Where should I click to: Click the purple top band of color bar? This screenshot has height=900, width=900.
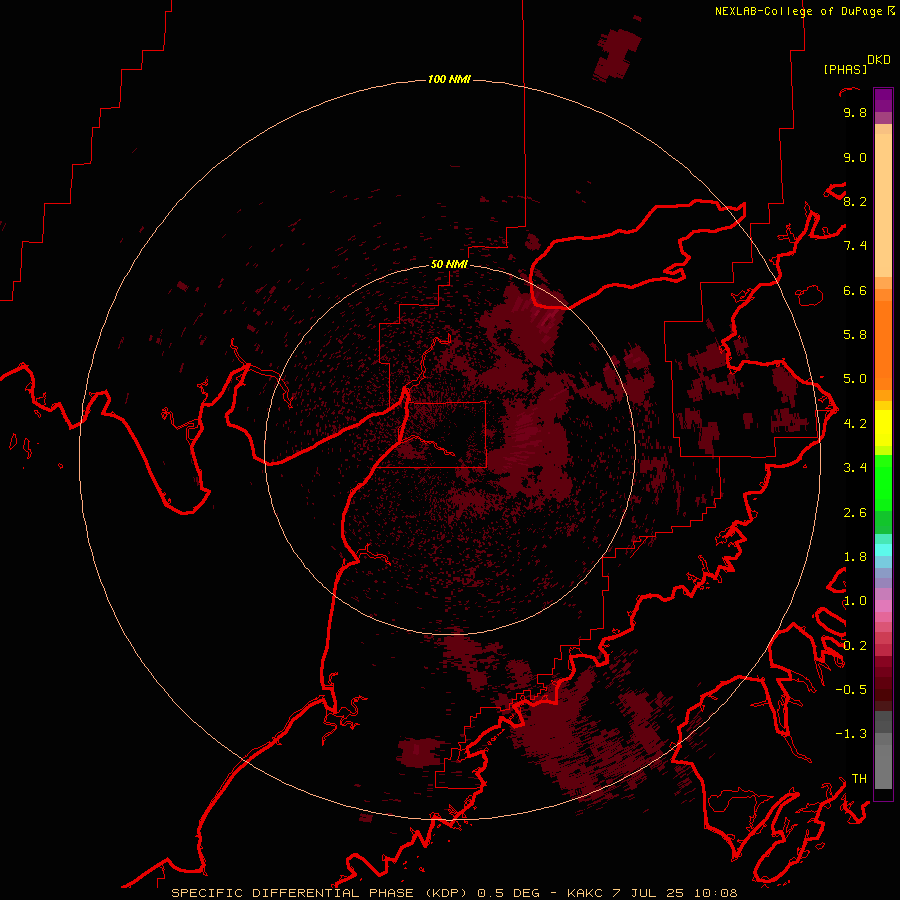(883, 100)
